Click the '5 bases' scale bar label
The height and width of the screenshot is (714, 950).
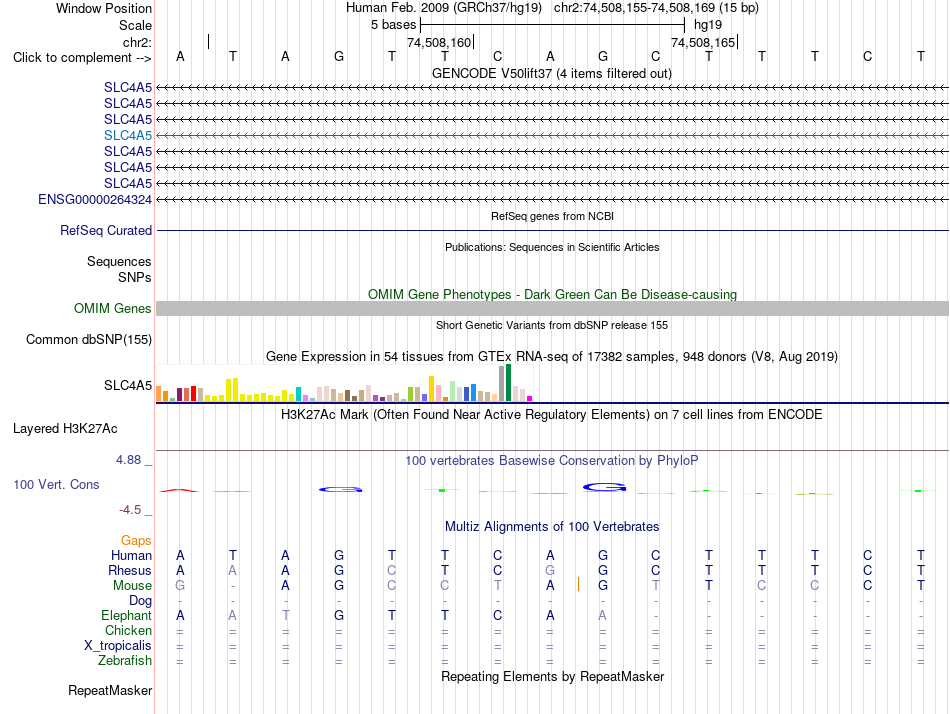point(393,25)
